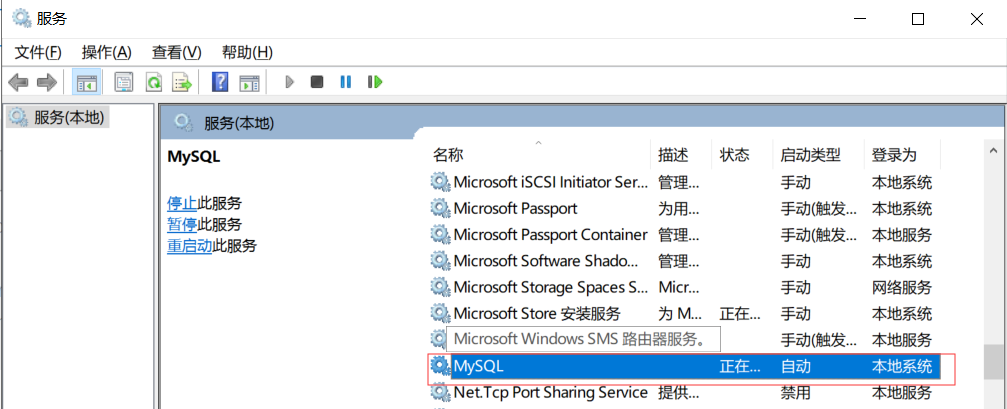Screen dimensions: 1007x409
Task: Click gear icon of Microsoft Storage Spaces
Action: pyautogui.click(x=439, y=288)
